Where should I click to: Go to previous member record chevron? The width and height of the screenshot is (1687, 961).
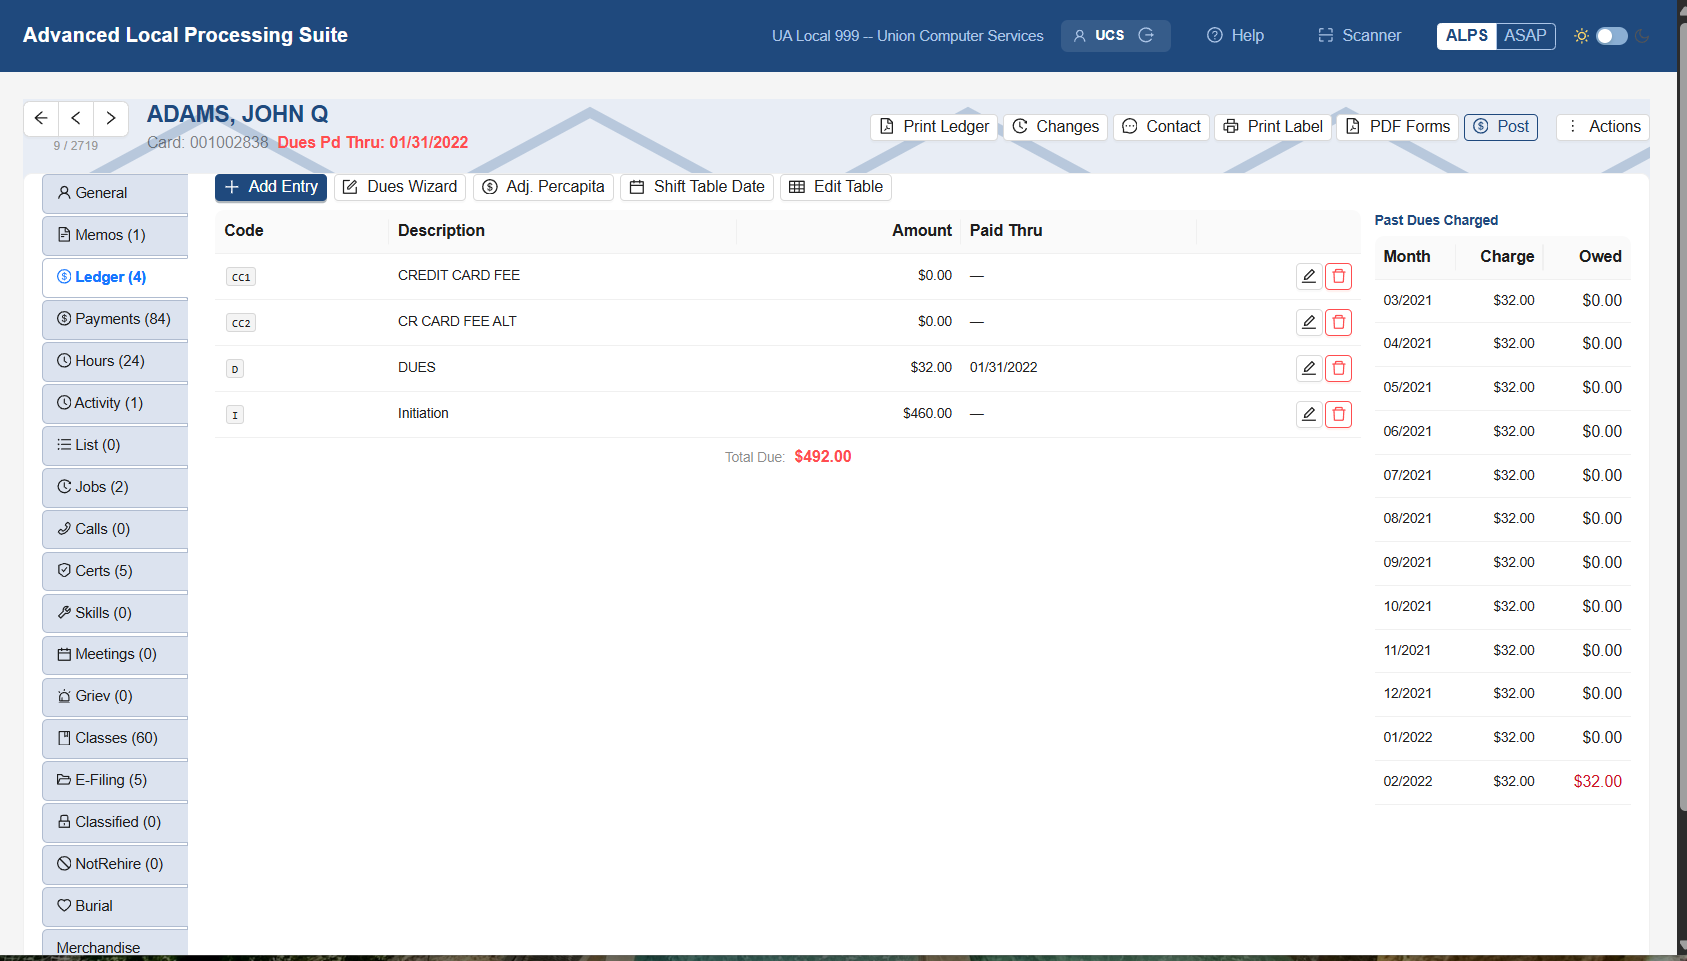[x=76, y=118]
